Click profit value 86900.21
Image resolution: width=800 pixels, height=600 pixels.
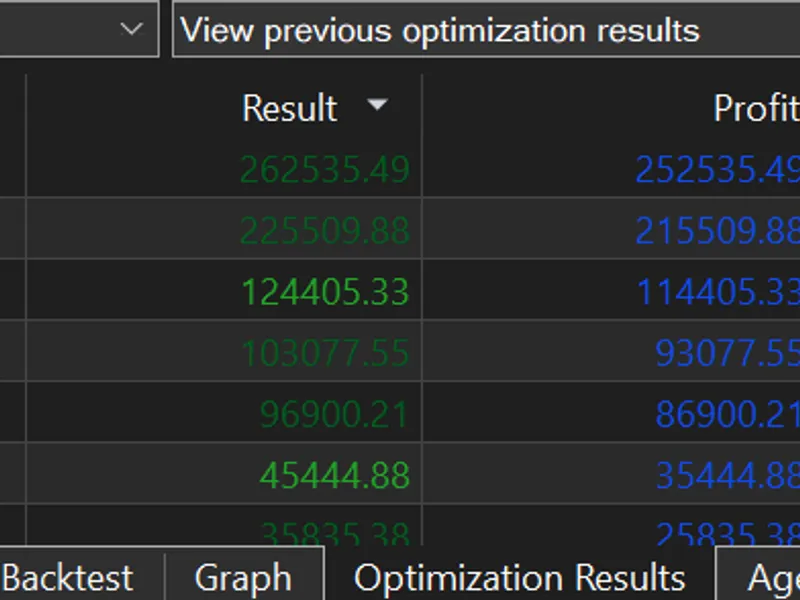point(727,414)
